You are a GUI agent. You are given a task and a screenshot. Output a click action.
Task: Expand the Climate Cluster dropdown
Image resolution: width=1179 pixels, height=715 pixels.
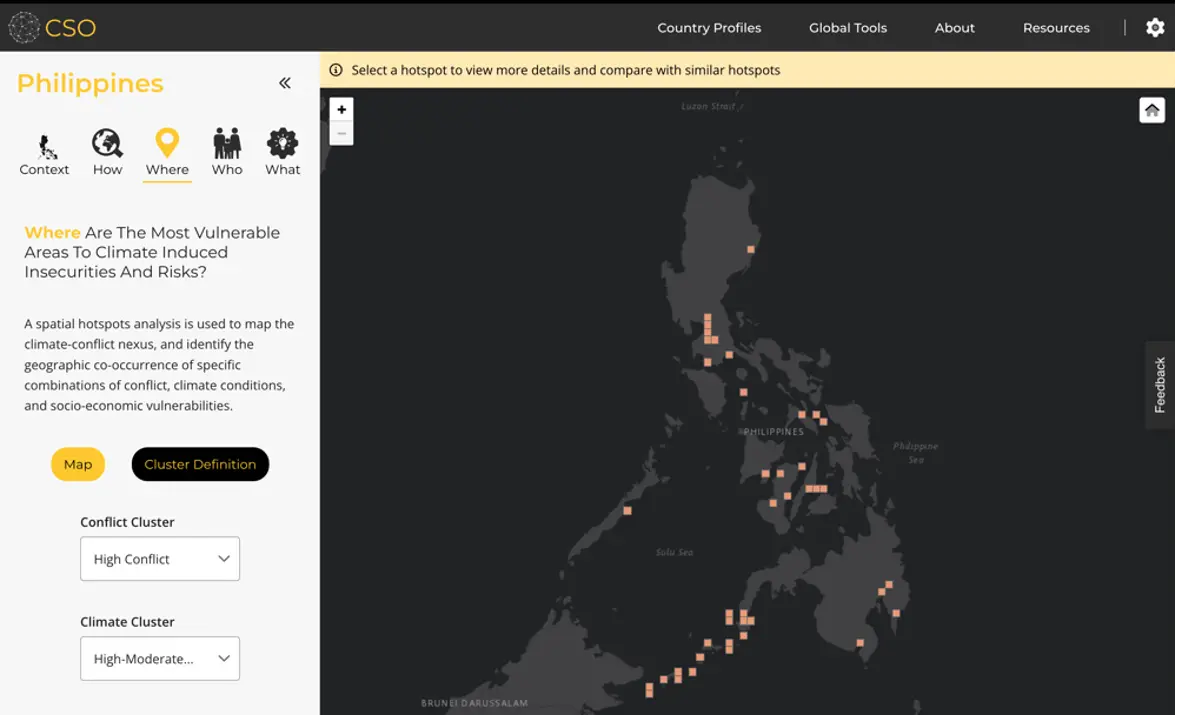(x=159, y=658)
